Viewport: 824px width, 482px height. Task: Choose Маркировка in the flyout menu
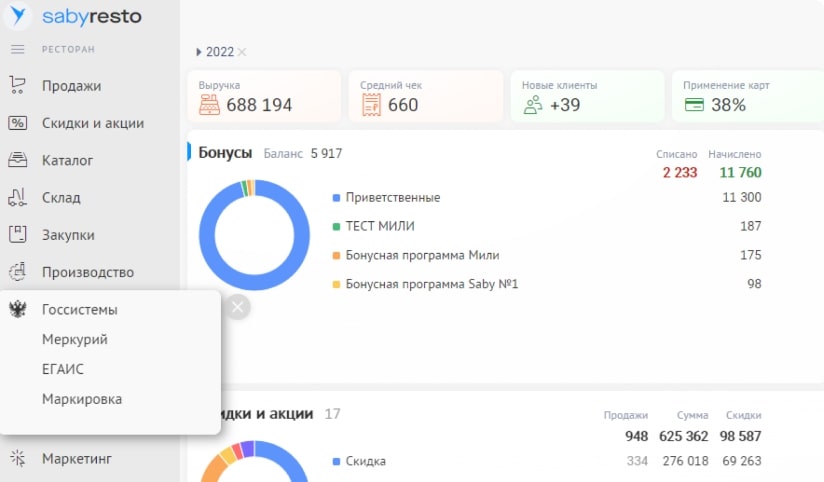click(x=82, y=399)
